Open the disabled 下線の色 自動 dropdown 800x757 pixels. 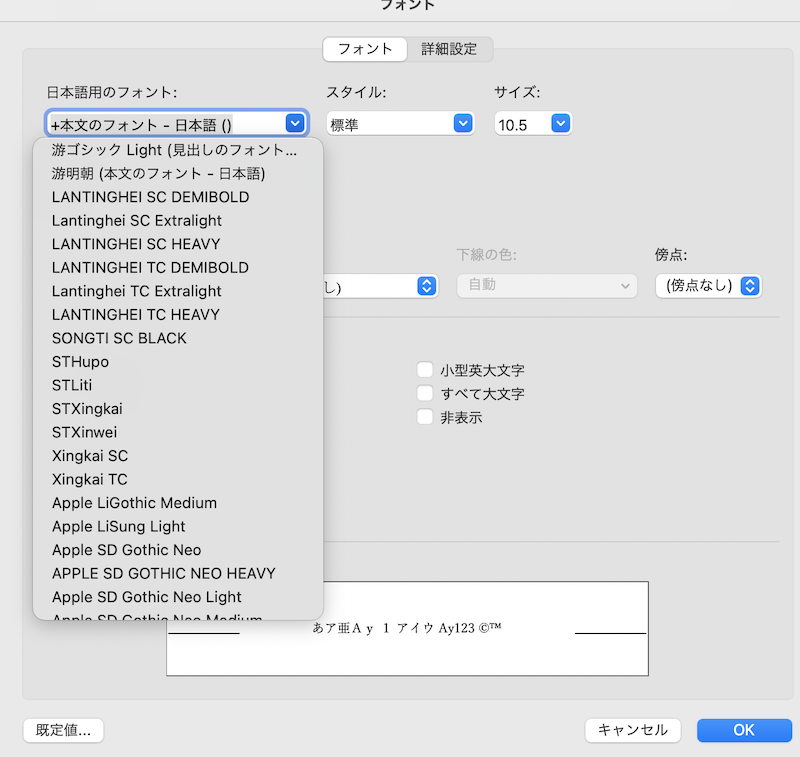pyautogui.click(x=546, y=286)
